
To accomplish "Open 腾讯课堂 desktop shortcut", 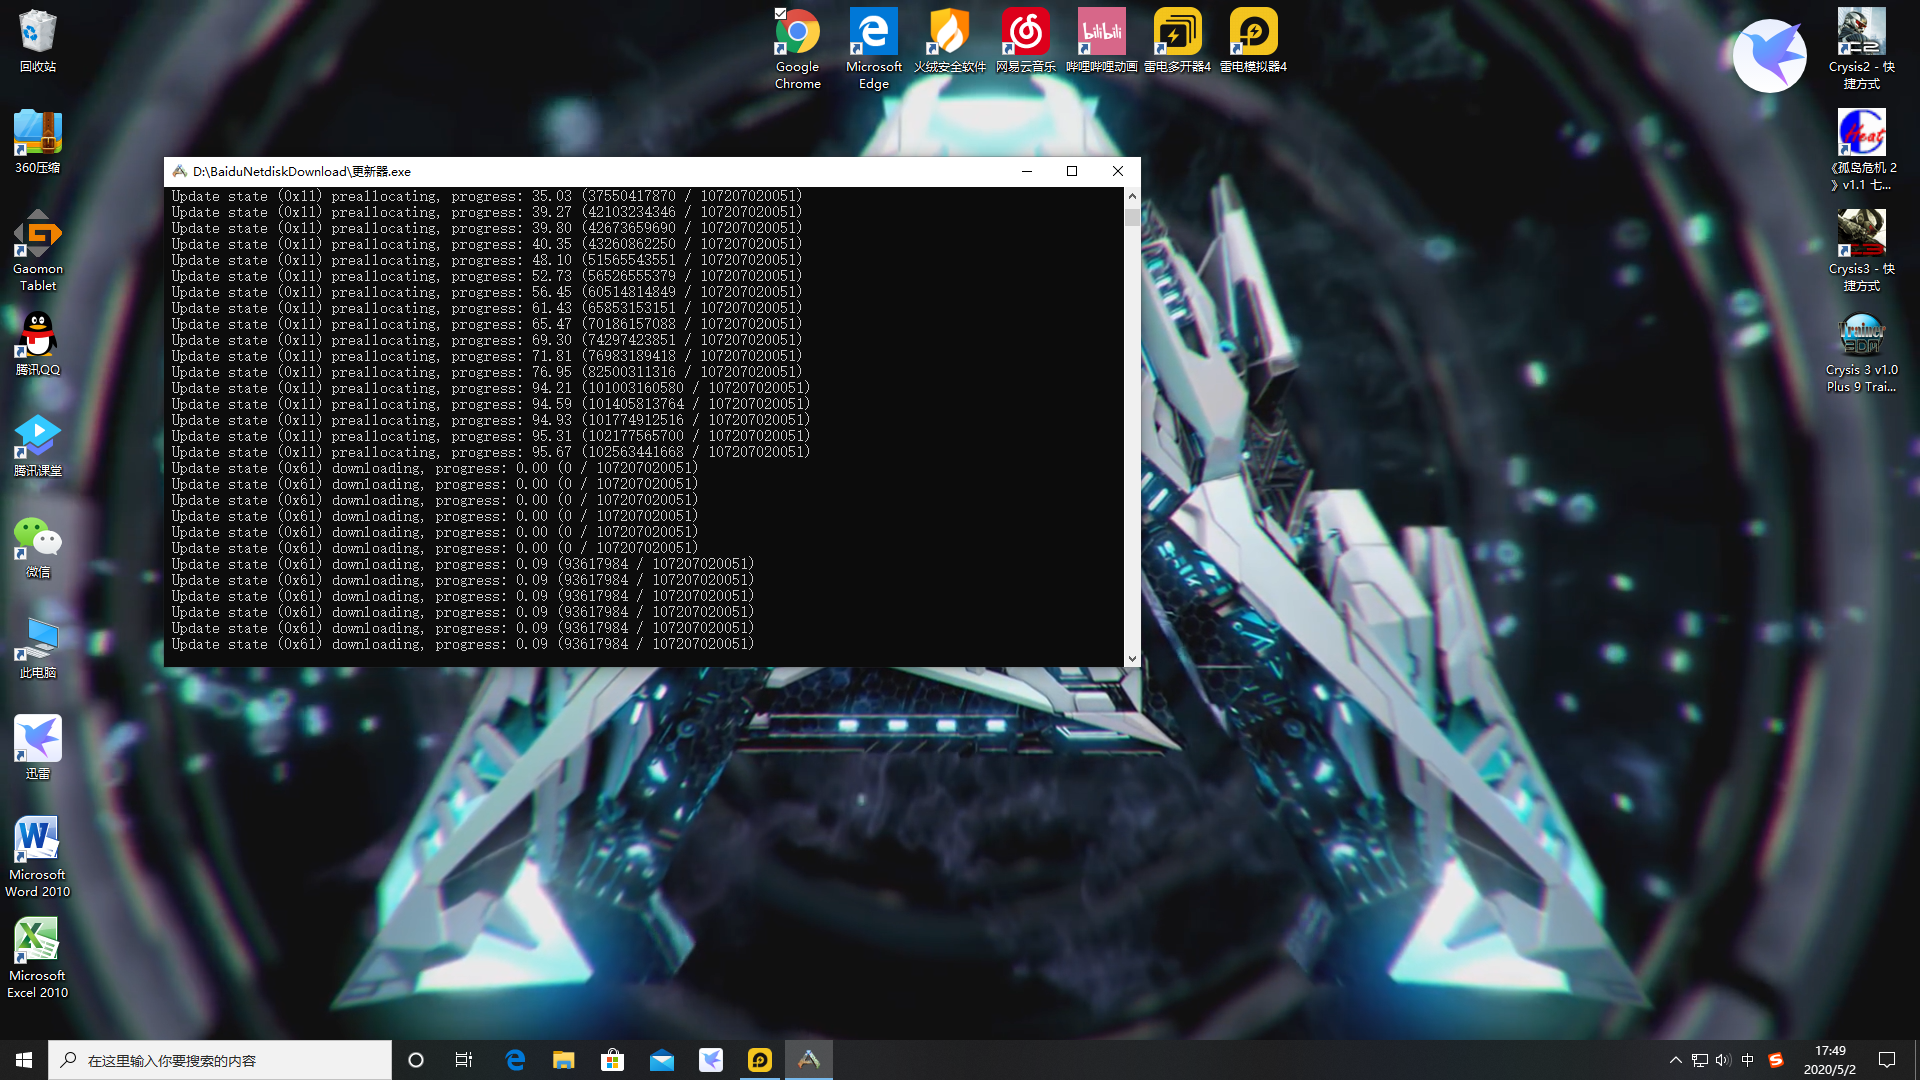I will [x=37, y=445].
